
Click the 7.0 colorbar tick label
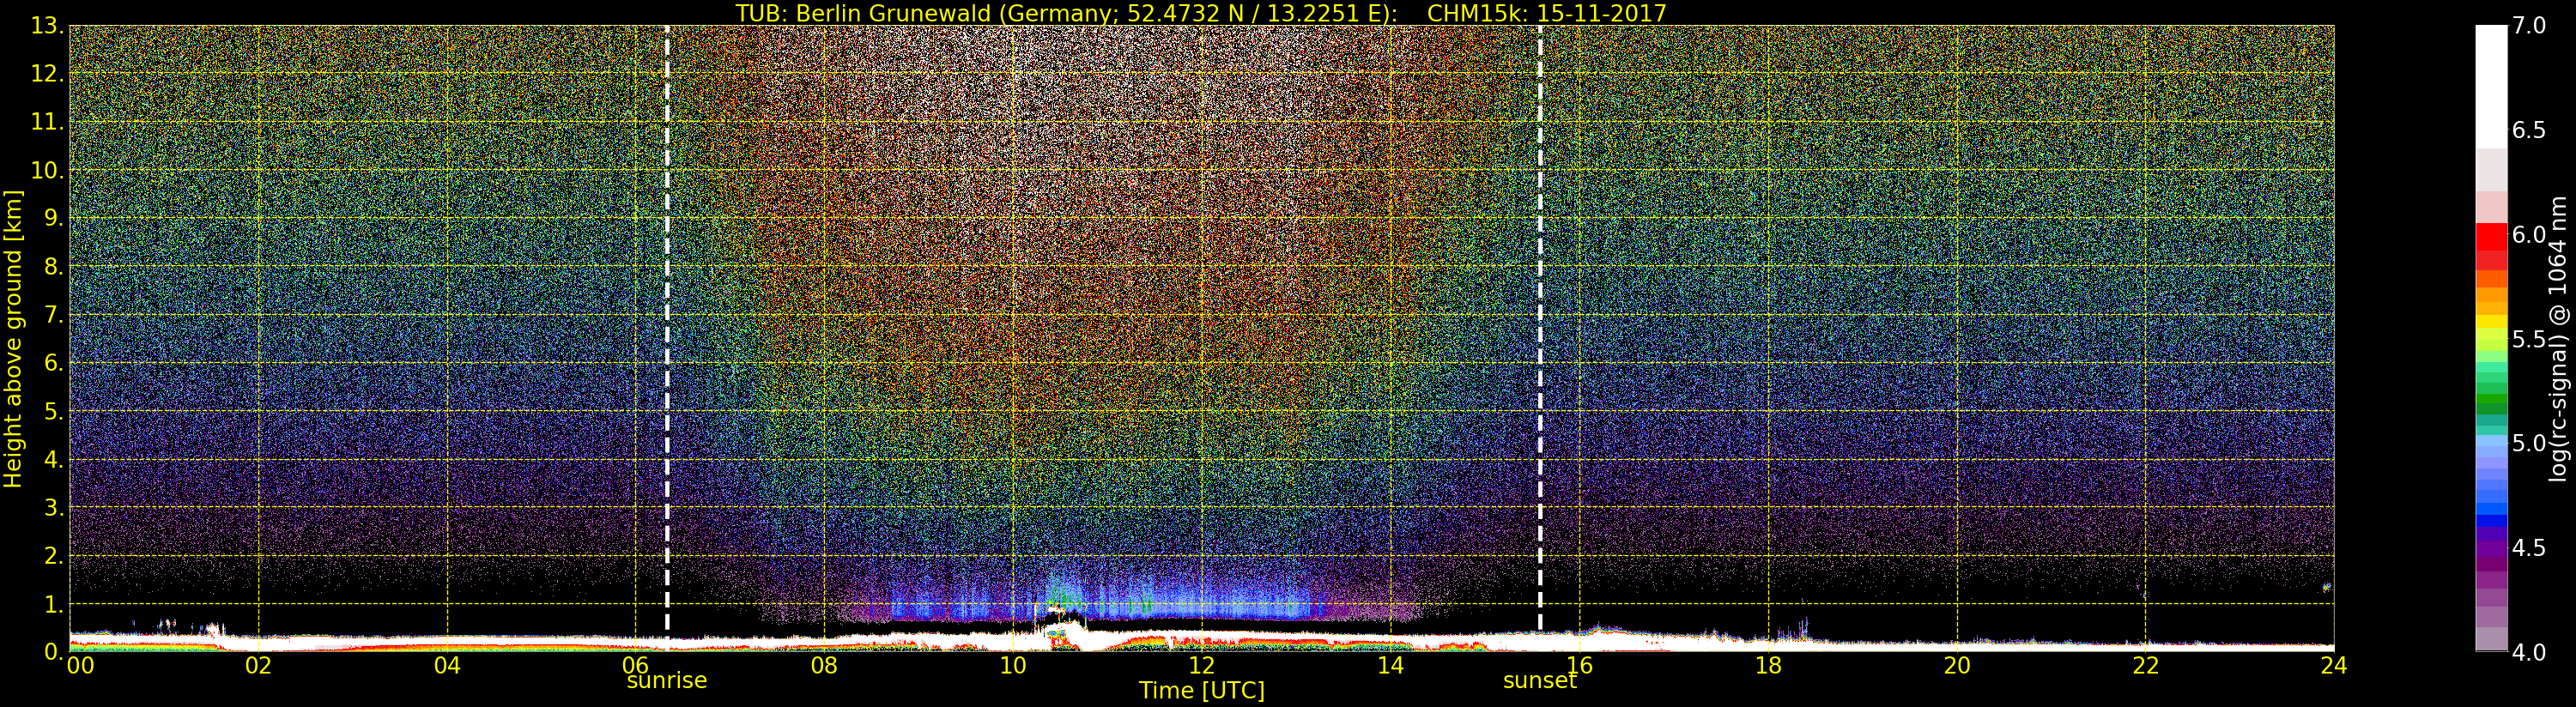(2529, 26)
